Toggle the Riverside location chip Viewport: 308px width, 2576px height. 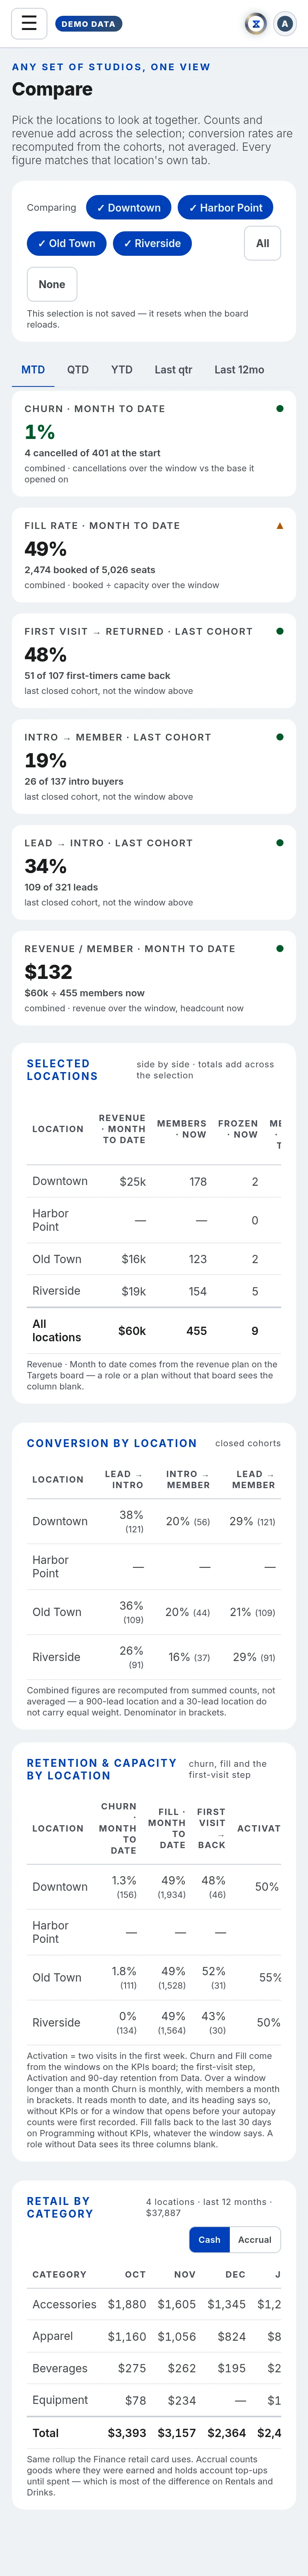pos(152,243)
